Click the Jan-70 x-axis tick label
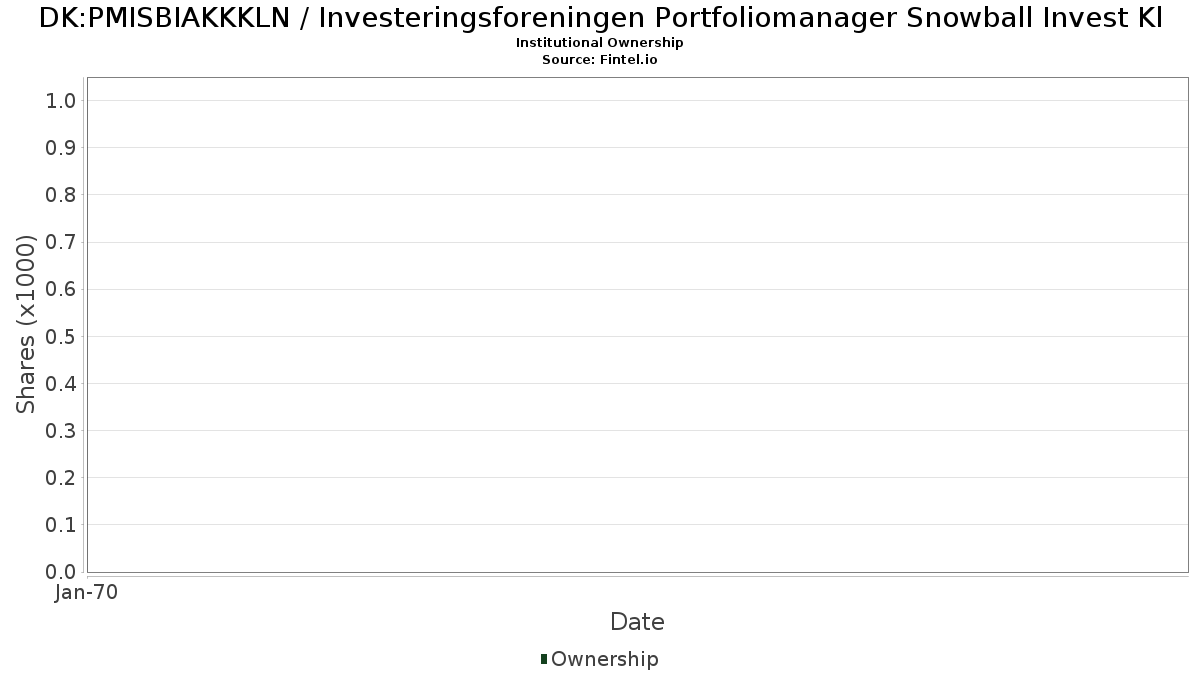Screen dimensions: 1200x675 pyautogui.click(x=87, y=593)
